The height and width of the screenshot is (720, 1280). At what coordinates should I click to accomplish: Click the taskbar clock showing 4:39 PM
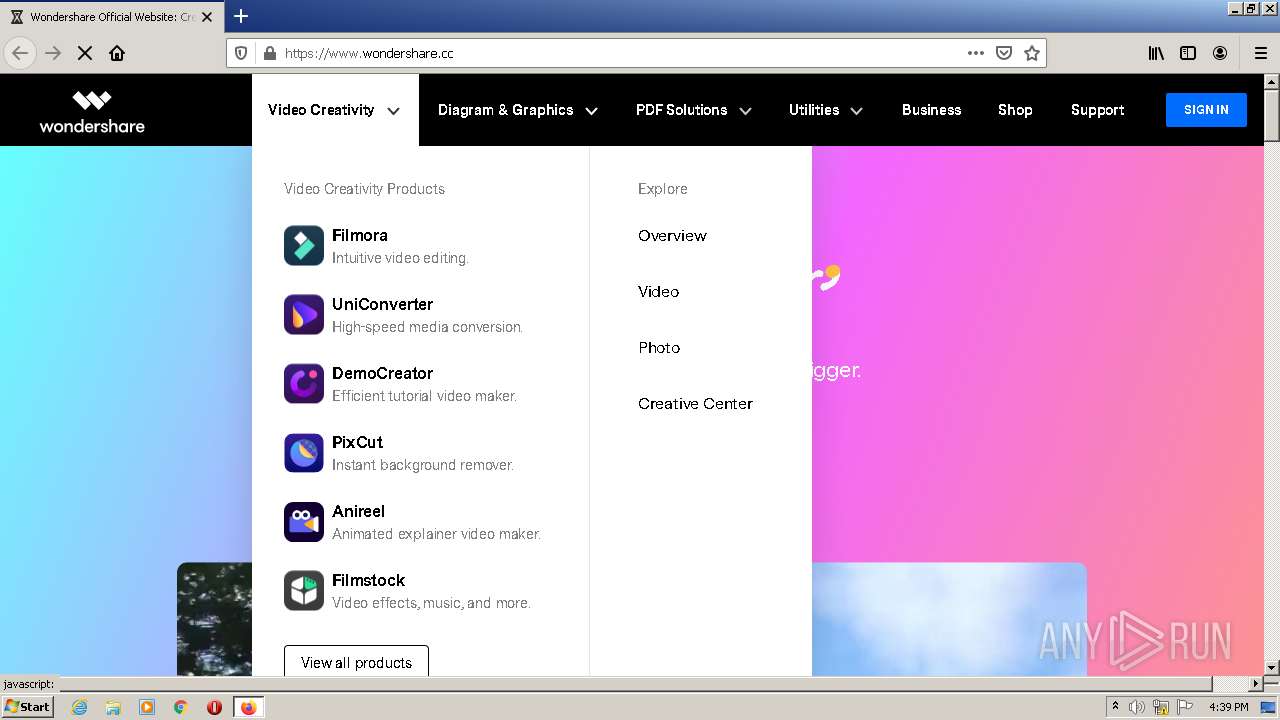coord(1228,707)
